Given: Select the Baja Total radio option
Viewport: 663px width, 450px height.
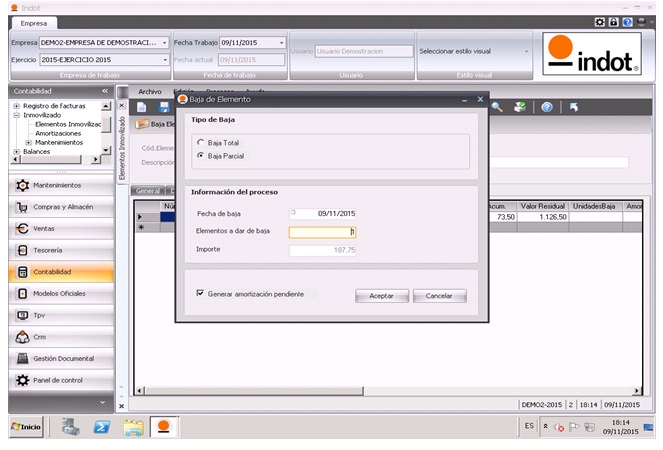Looking at the screenshot, I should (201, 143).
